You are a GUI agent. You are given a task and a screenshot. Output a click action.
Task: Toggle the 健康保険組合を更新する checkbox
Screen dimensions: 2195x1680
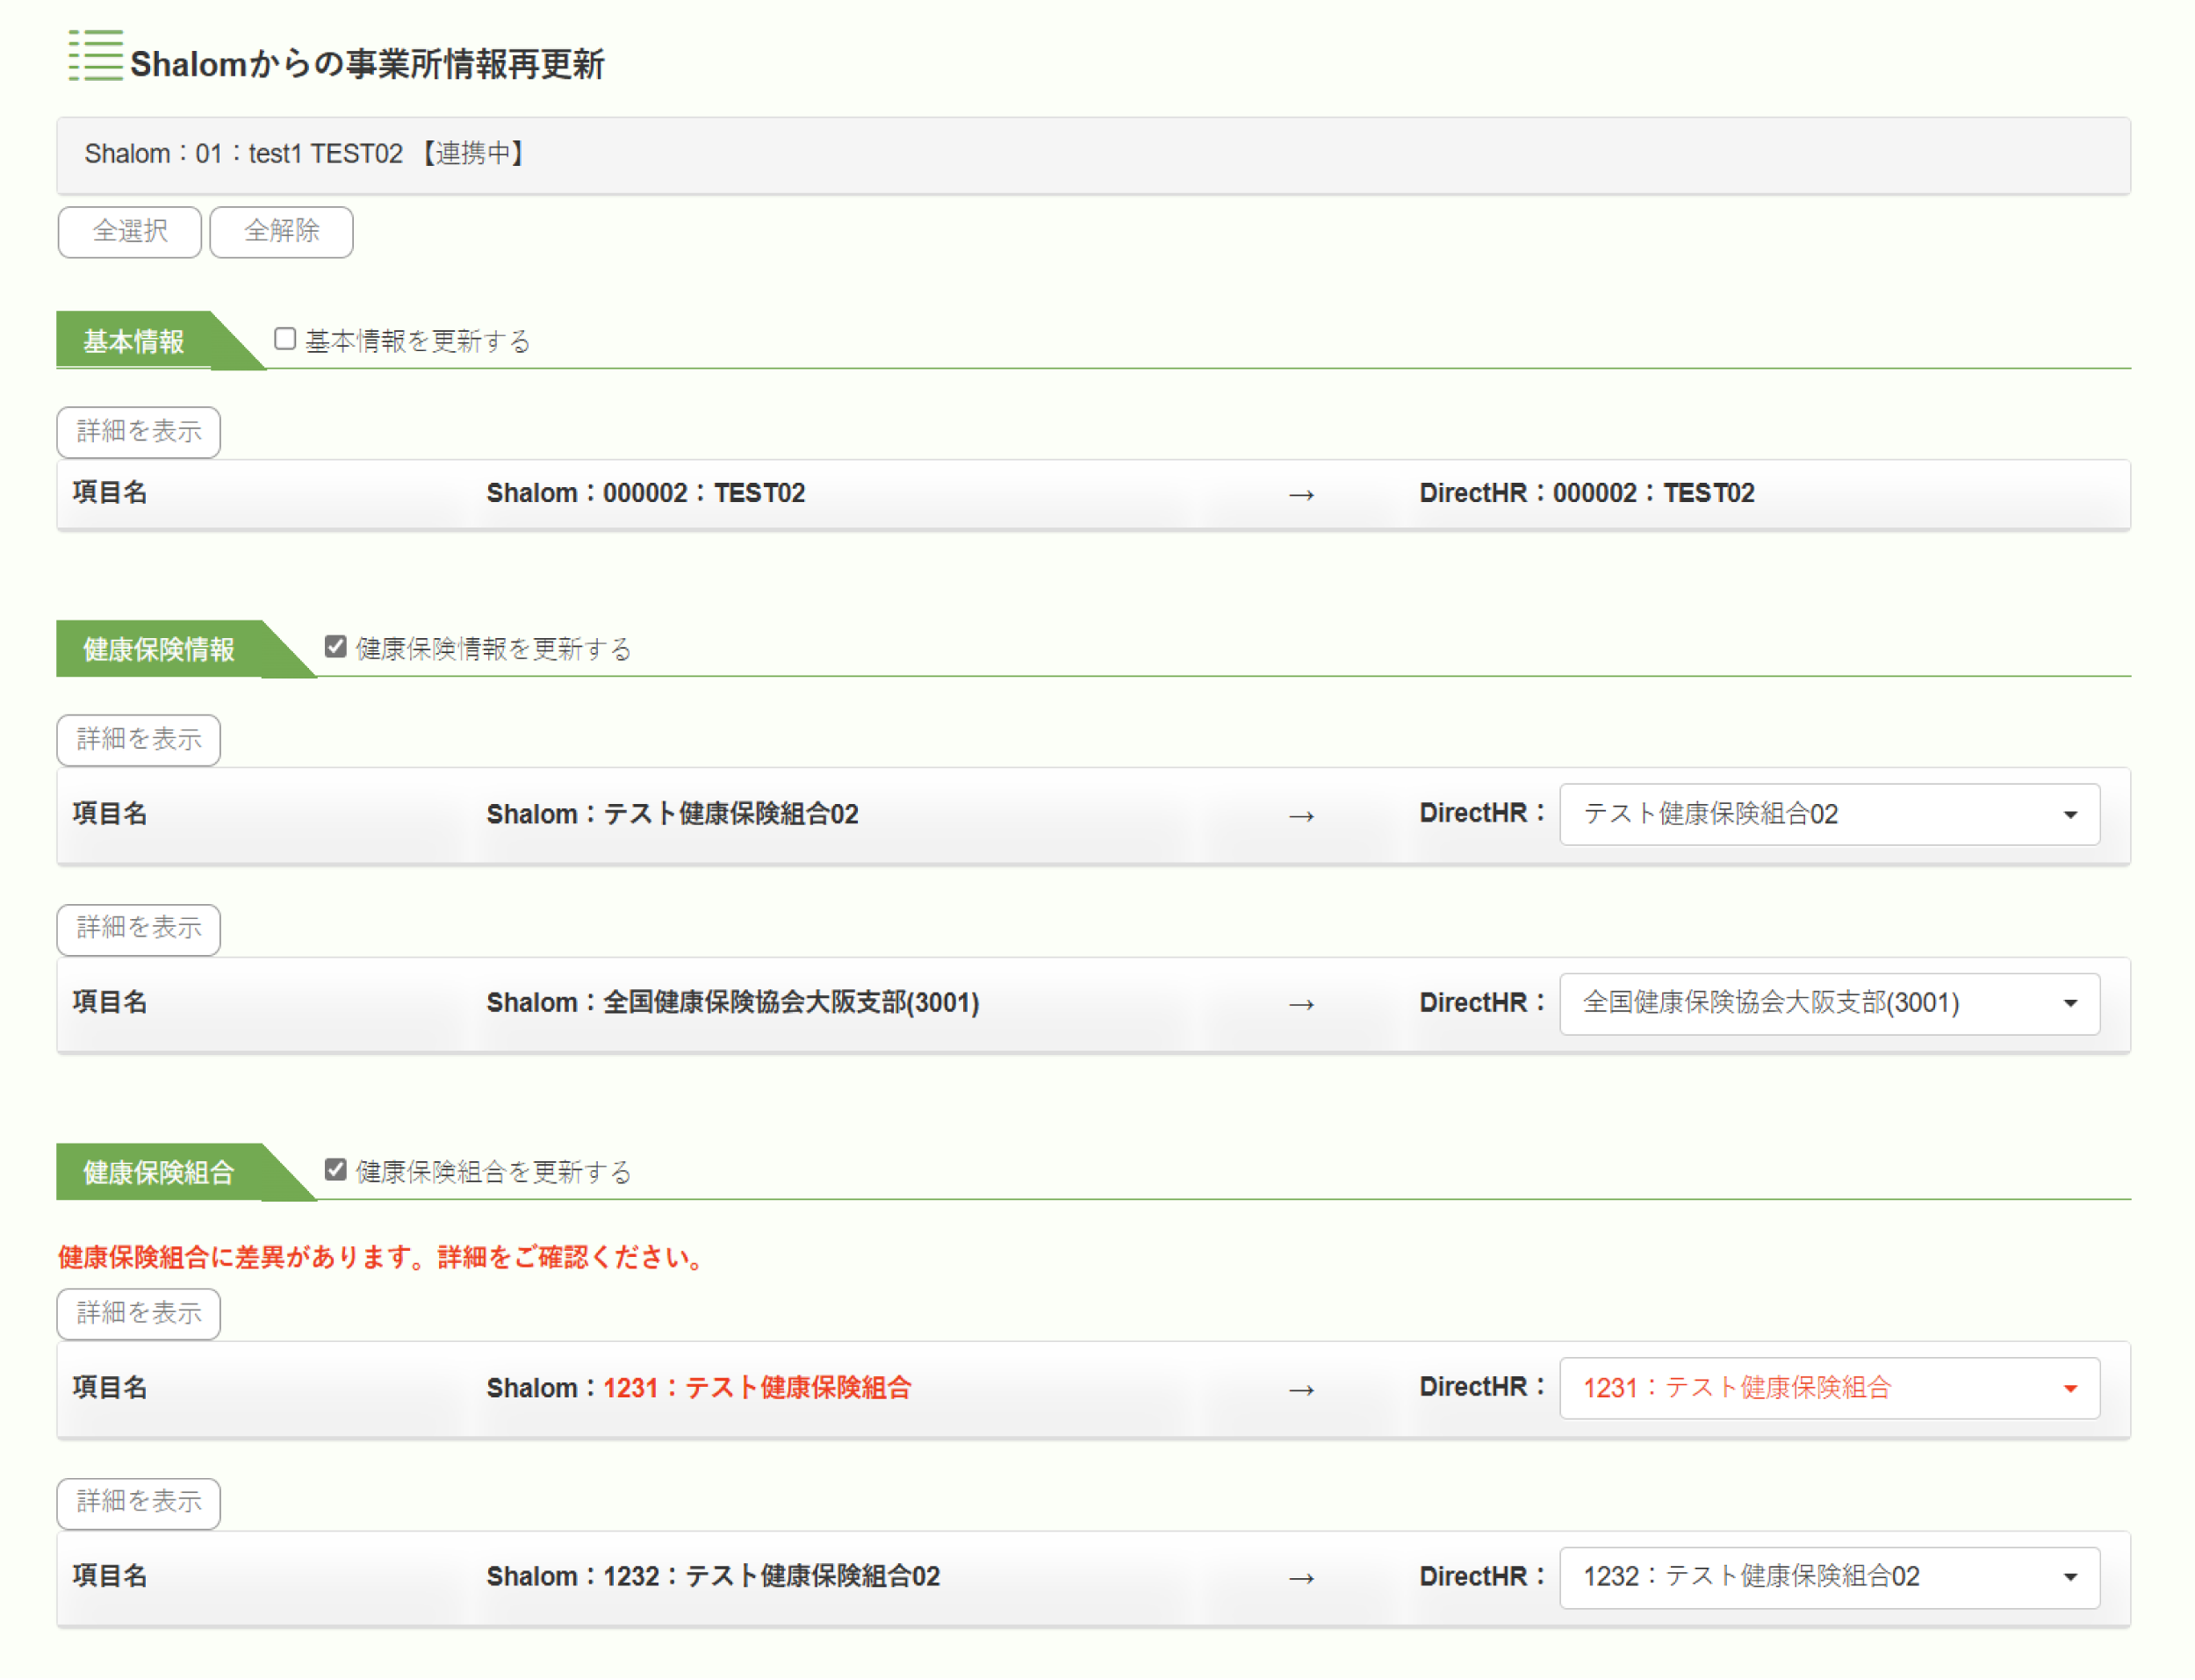tap(336, 1170)
